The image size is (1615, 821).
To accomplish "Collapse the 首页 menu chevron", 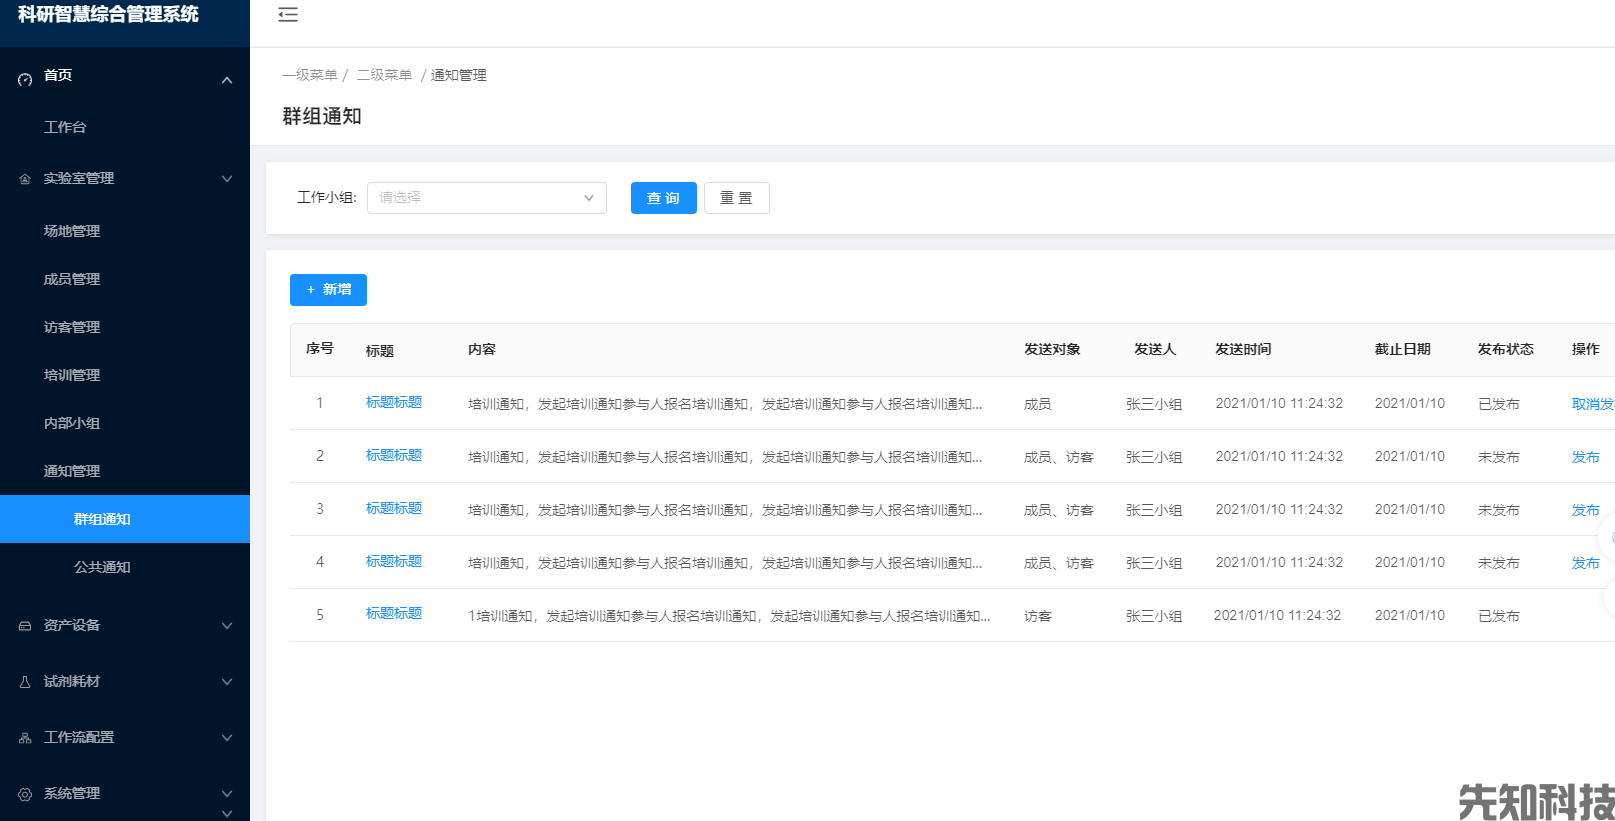I will click(227, 80).
